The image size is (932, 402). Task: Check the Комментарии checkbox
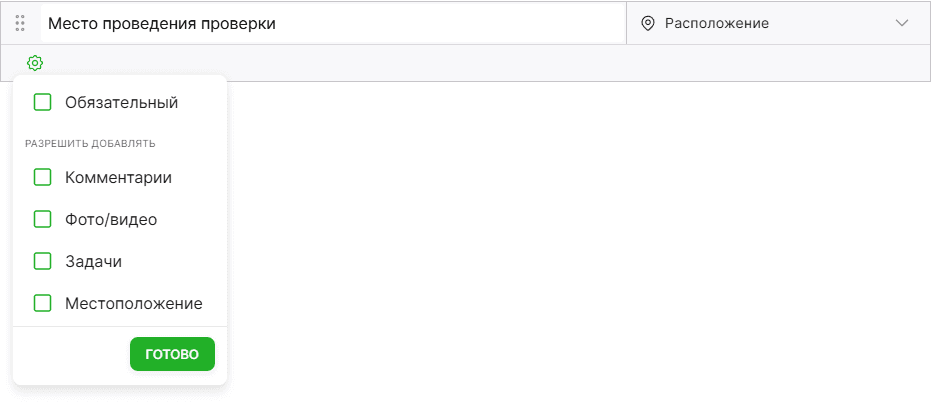click(x=42, y=177)
